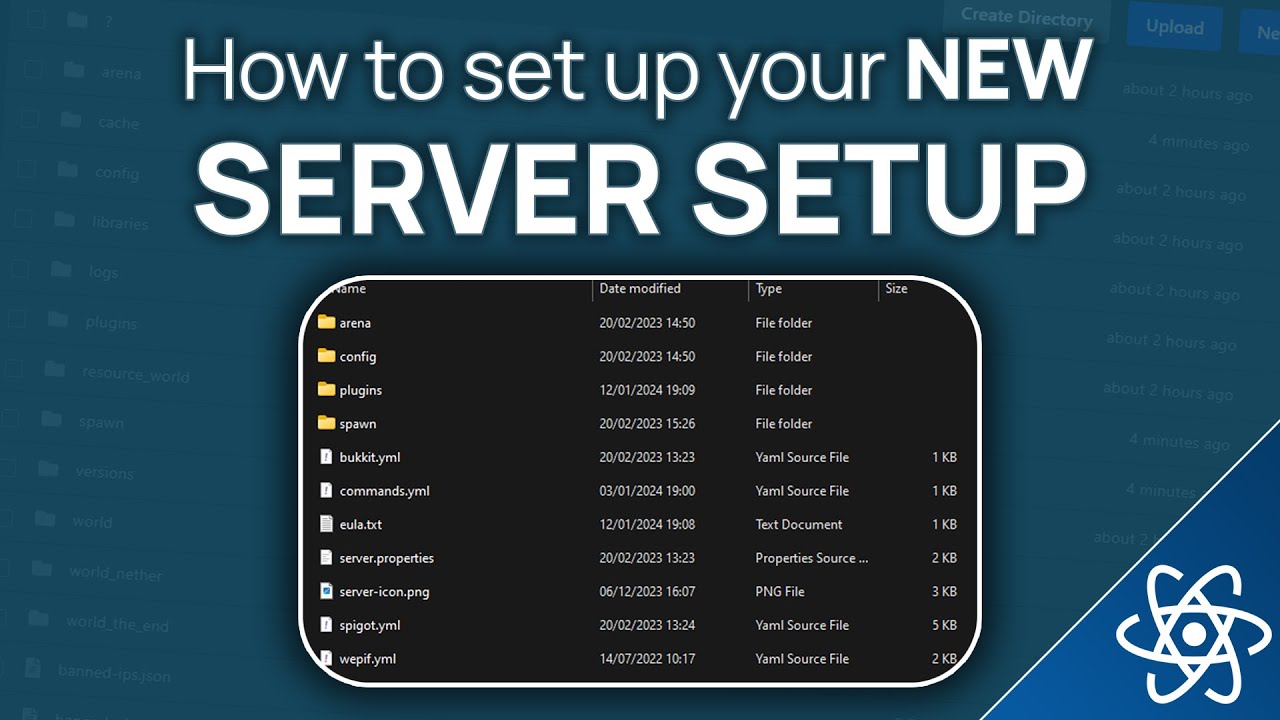Tick the checkbox beside libraries in the background panel

click(x=22, y=217)
